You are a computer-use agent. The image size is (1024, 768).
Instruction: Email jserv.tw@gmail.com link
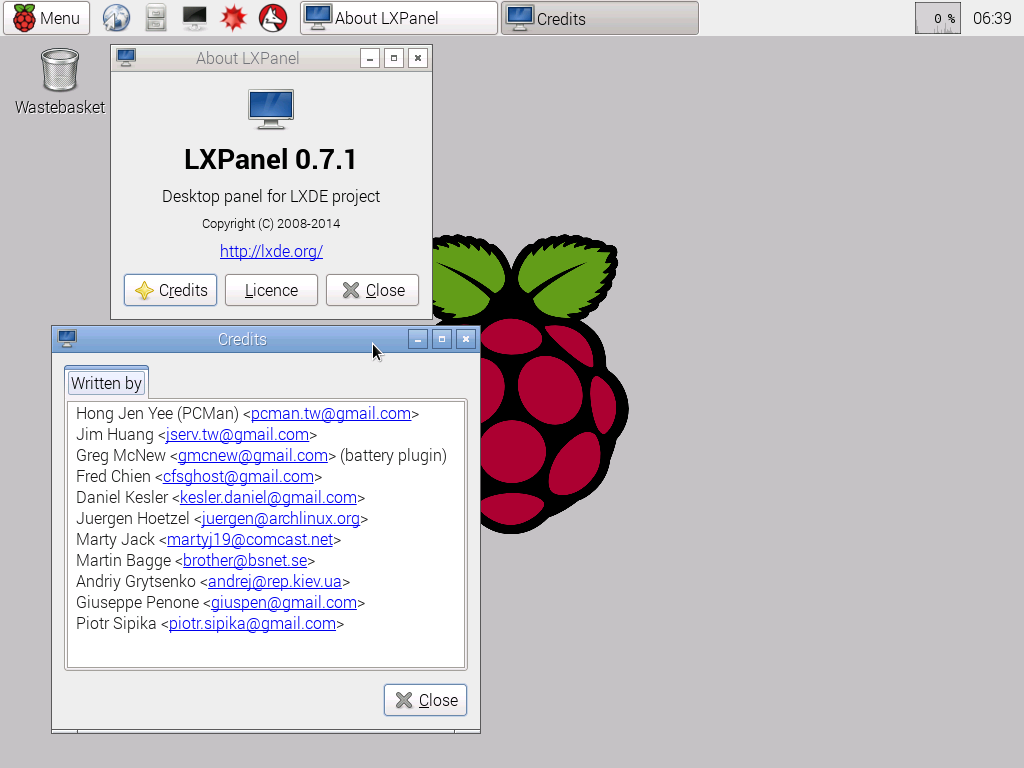tap(237, 434)
